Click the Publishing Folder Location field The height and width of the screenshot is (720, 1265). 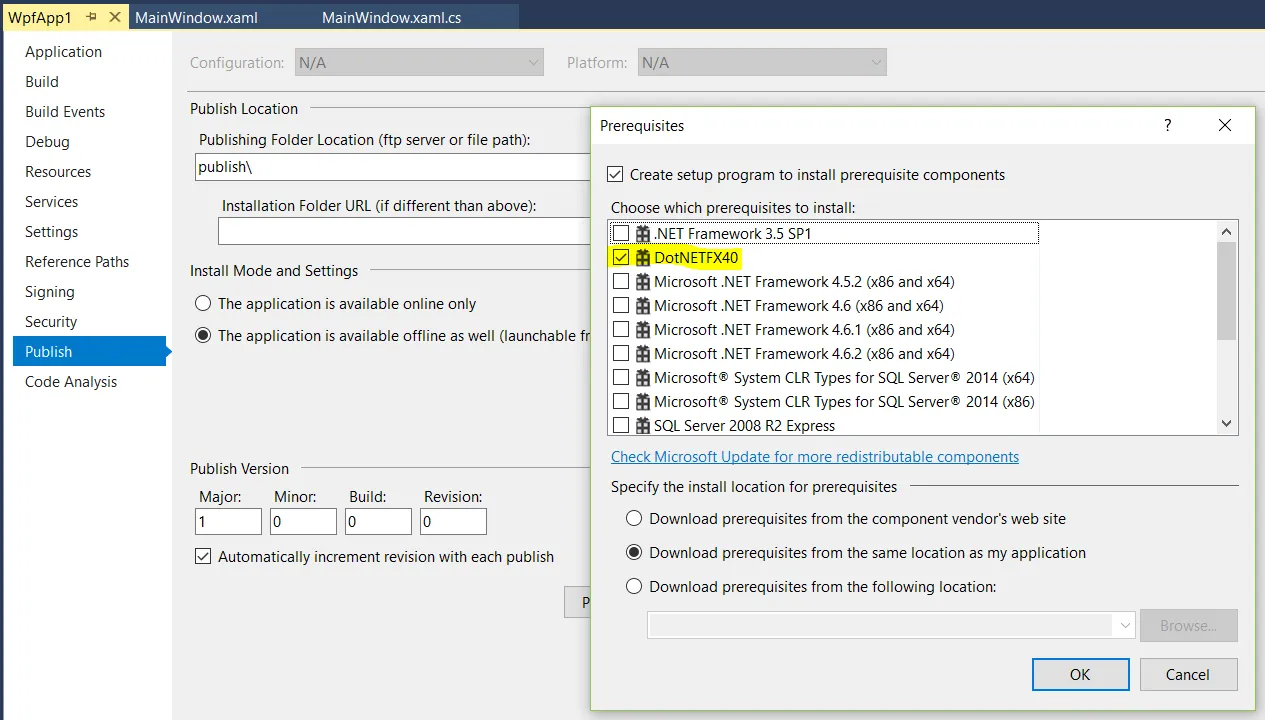click(393, 167)
